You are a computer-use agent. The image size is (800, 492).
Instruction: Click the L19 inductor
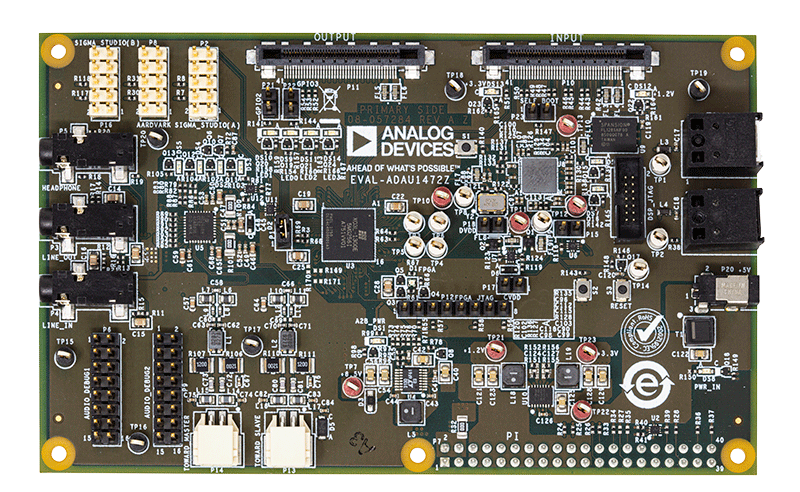point(567,377)
